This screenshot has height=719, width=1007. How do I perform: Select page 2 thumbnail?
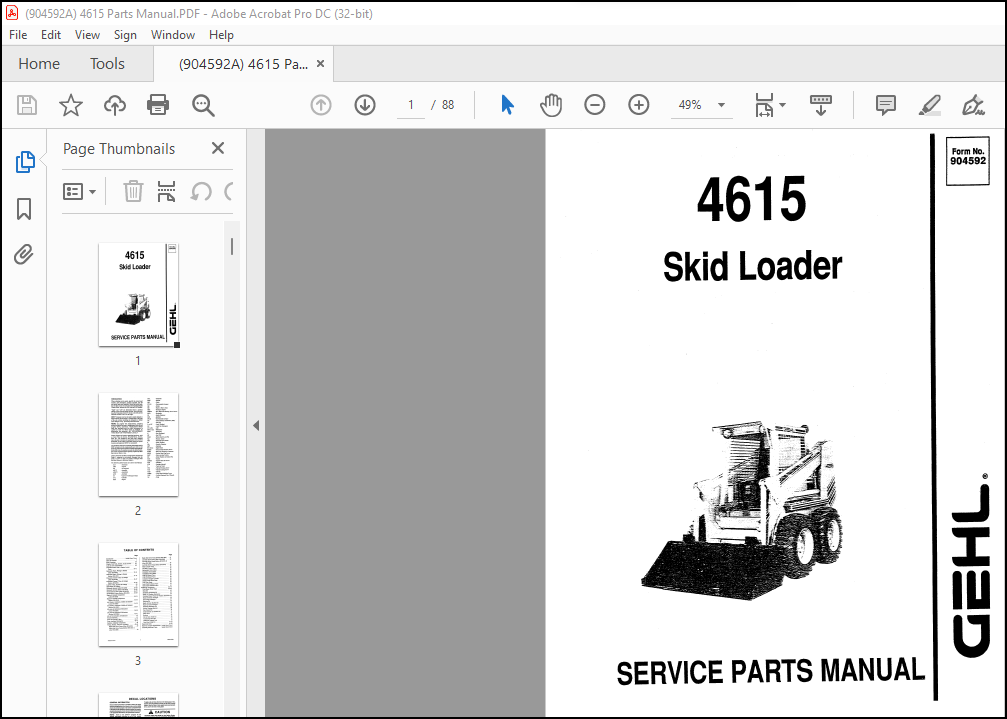[x=138, y=444]
